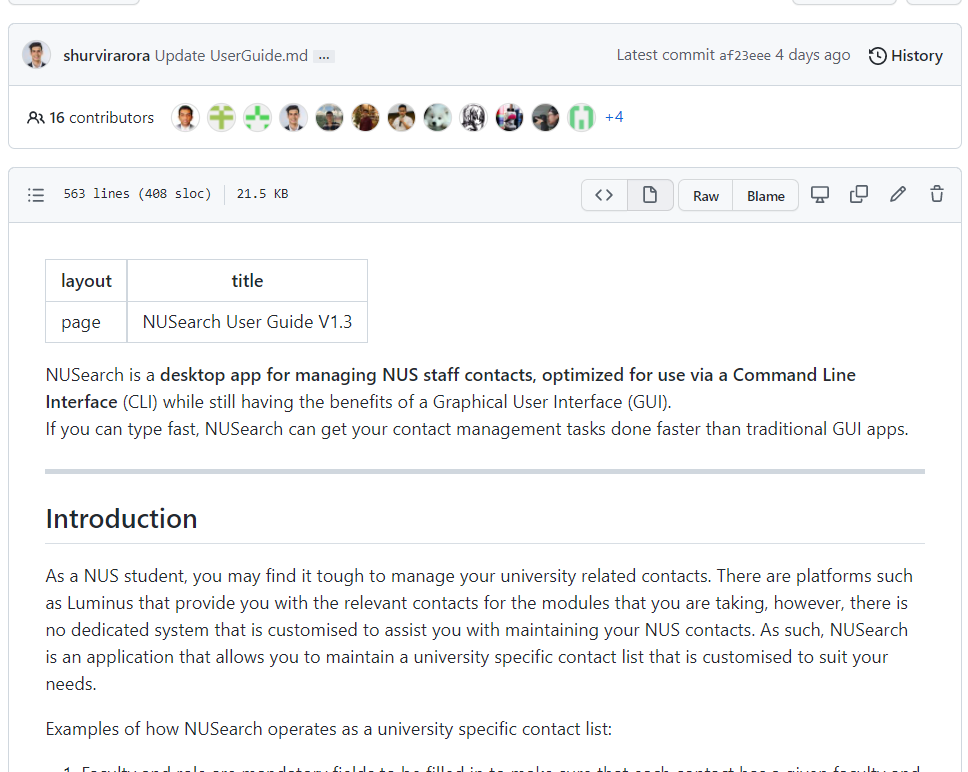Click the 'NUSearch User Guide V1.3' table cell
Image resolution: width=968 pixels, height=772 pixels.
tap(247, 322)
